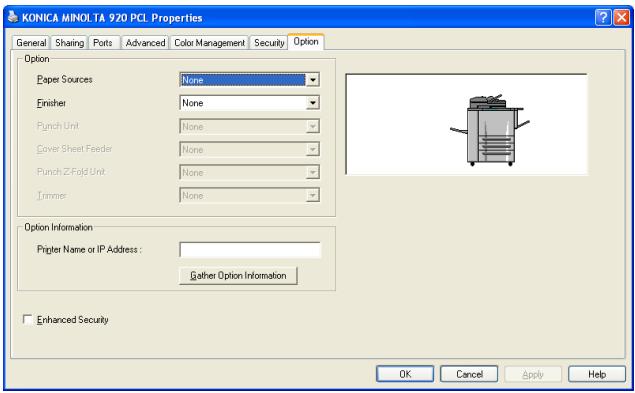Screen dimensions: 635x393
Task: Go to the Advanced tab
Action: click(145, 43)
